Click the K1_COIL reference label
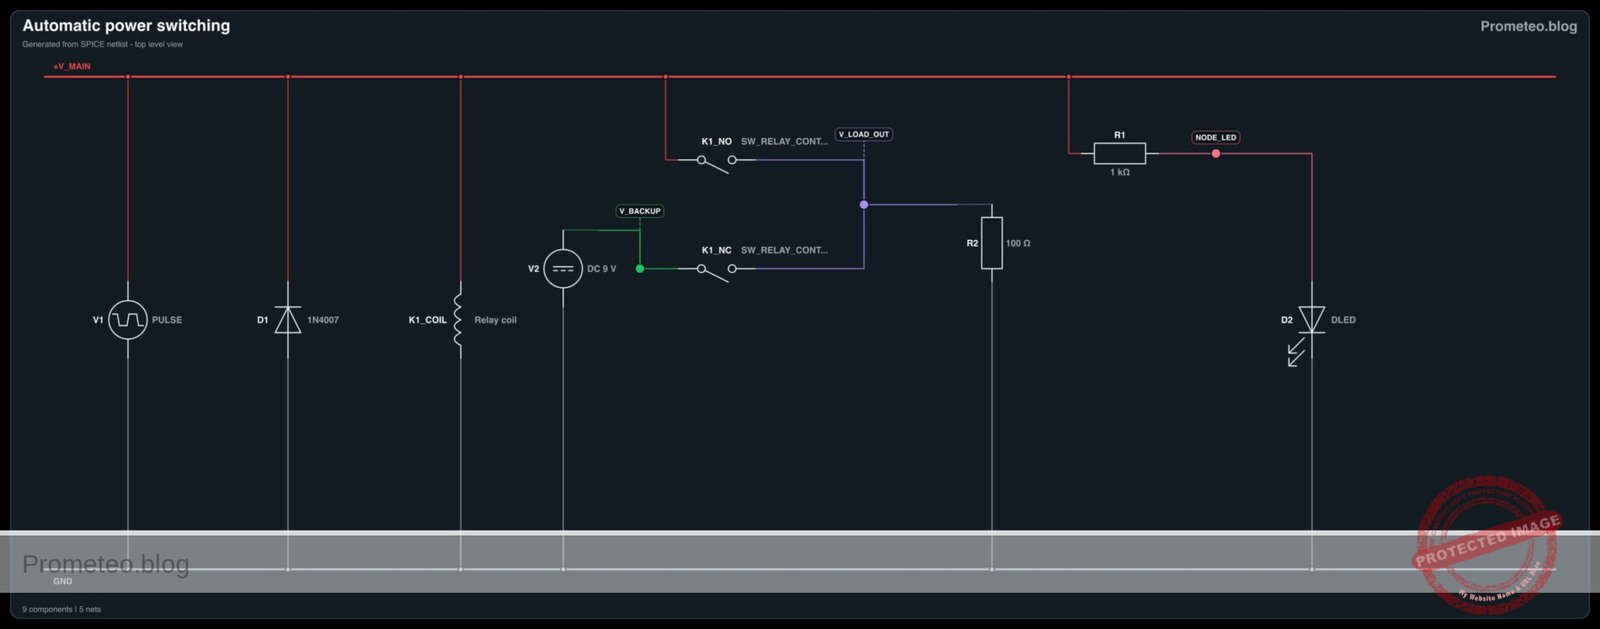Screen dimensions: 1600x629 (x=428, y=320)
